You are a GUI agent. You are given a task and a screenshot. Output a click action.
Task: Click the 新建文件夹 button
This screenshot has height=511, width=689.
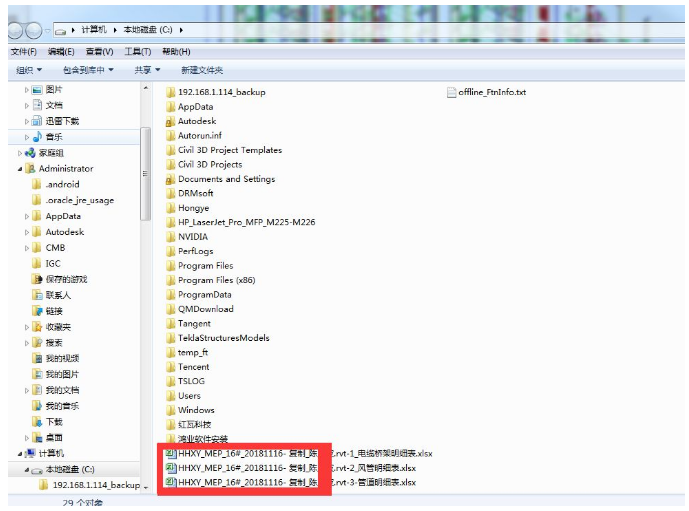coord(202,70)
